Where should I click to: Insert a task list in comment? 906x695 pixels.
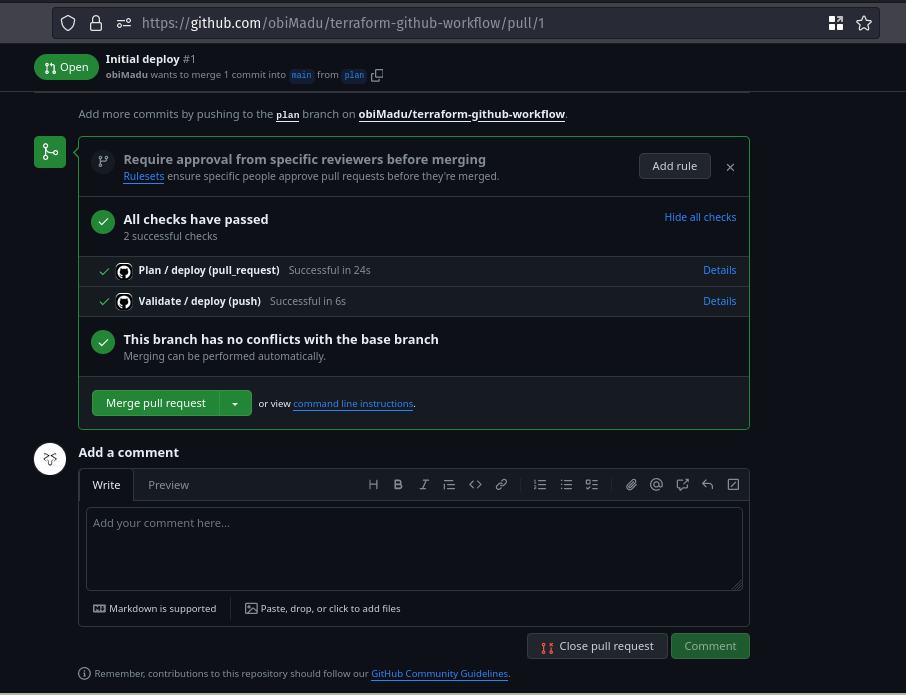click(592, 485)
